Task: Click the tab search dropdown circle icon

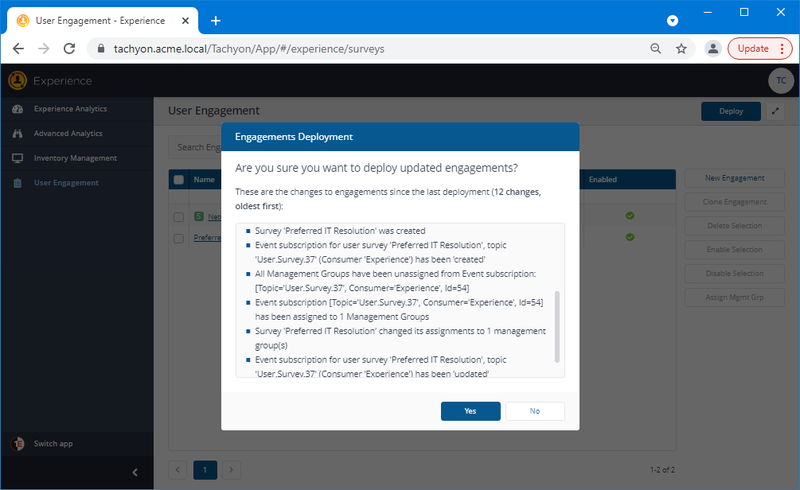Action: pos(672,20)
